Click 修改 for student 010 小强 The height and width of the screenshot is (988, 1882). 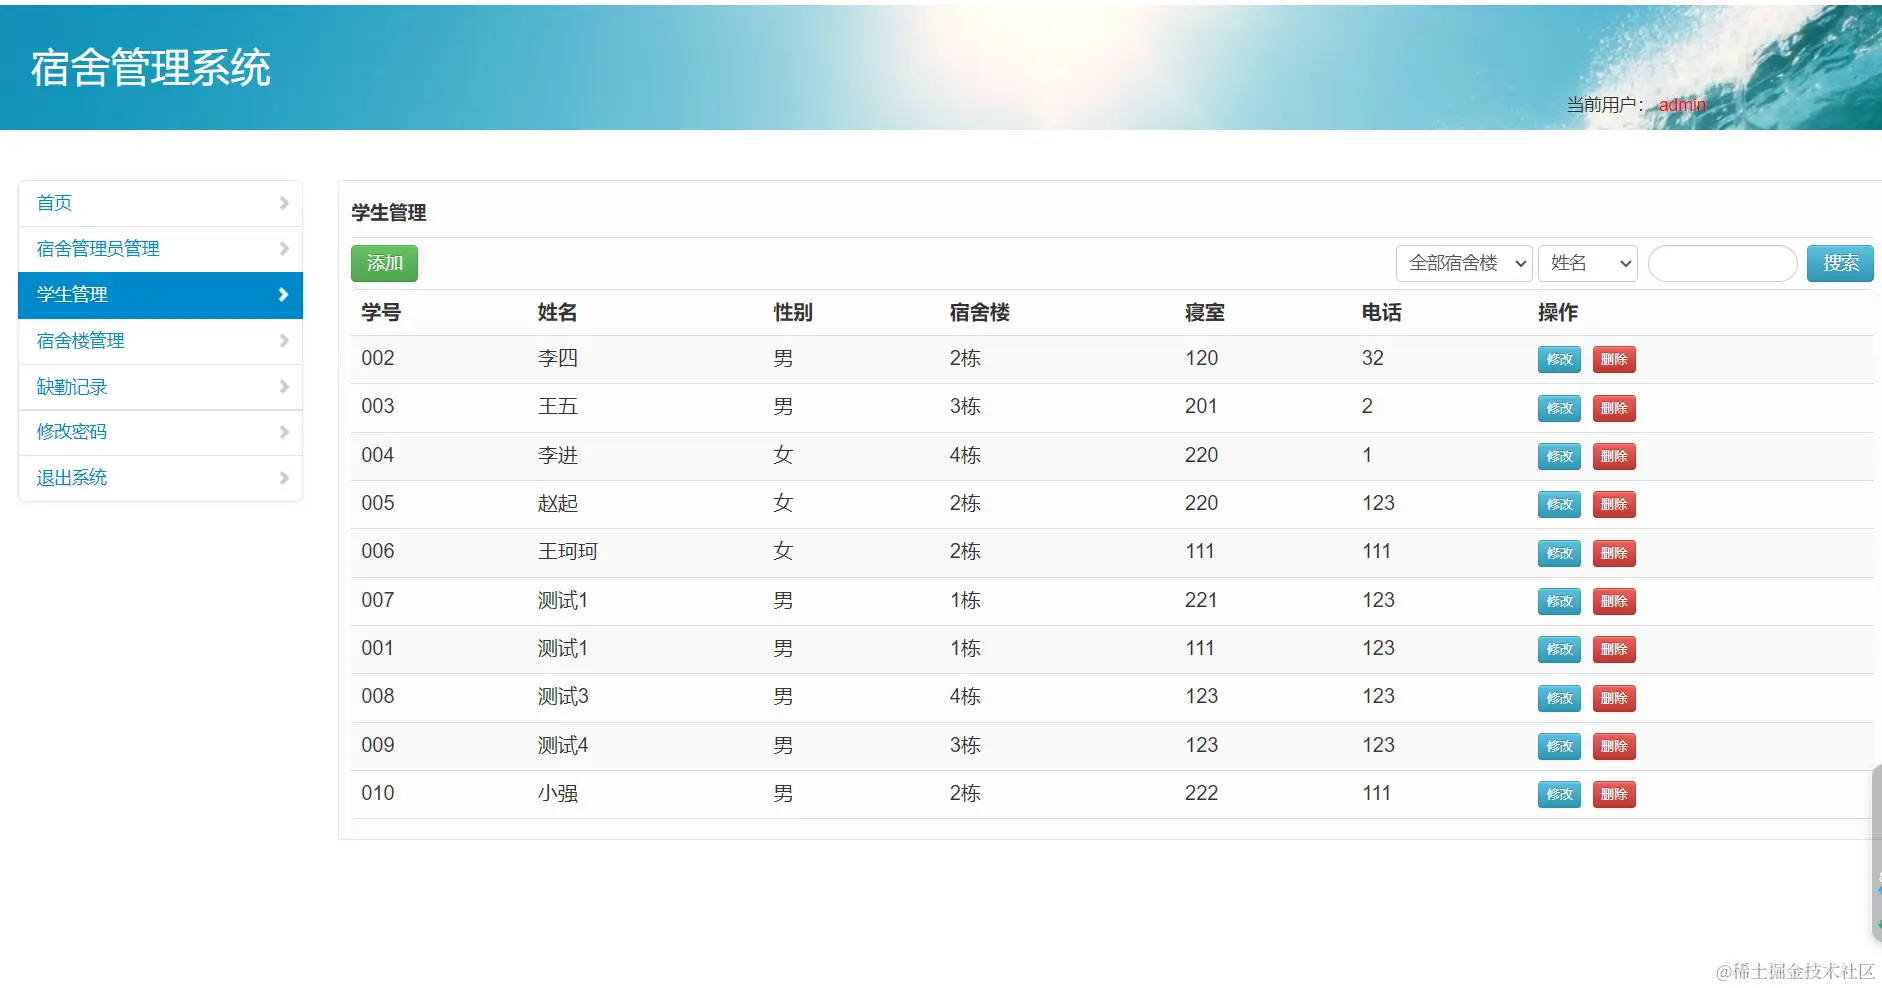tap(1559, 794)
